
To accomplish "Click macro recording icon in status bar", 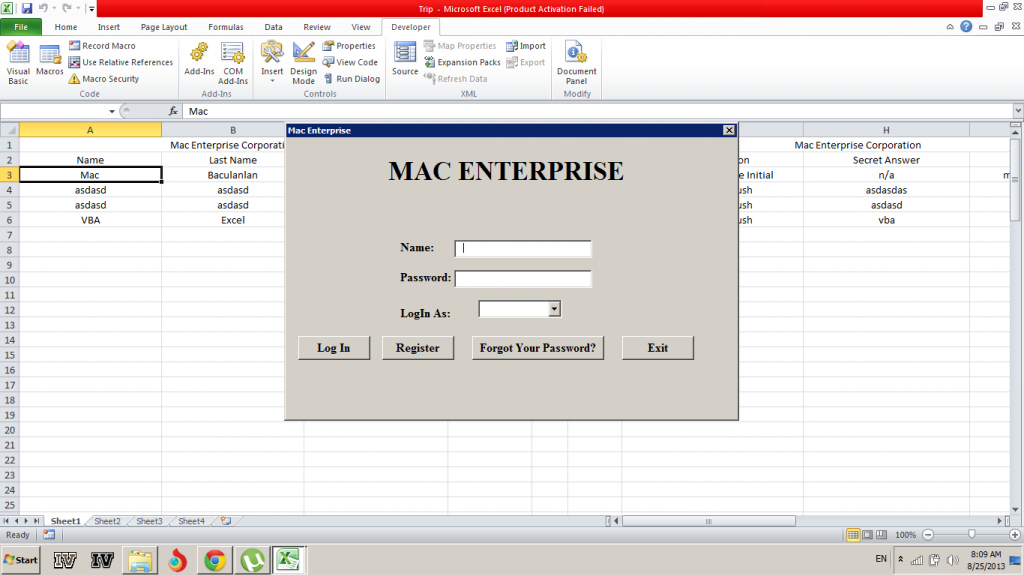I will click(x=49, y=534).
